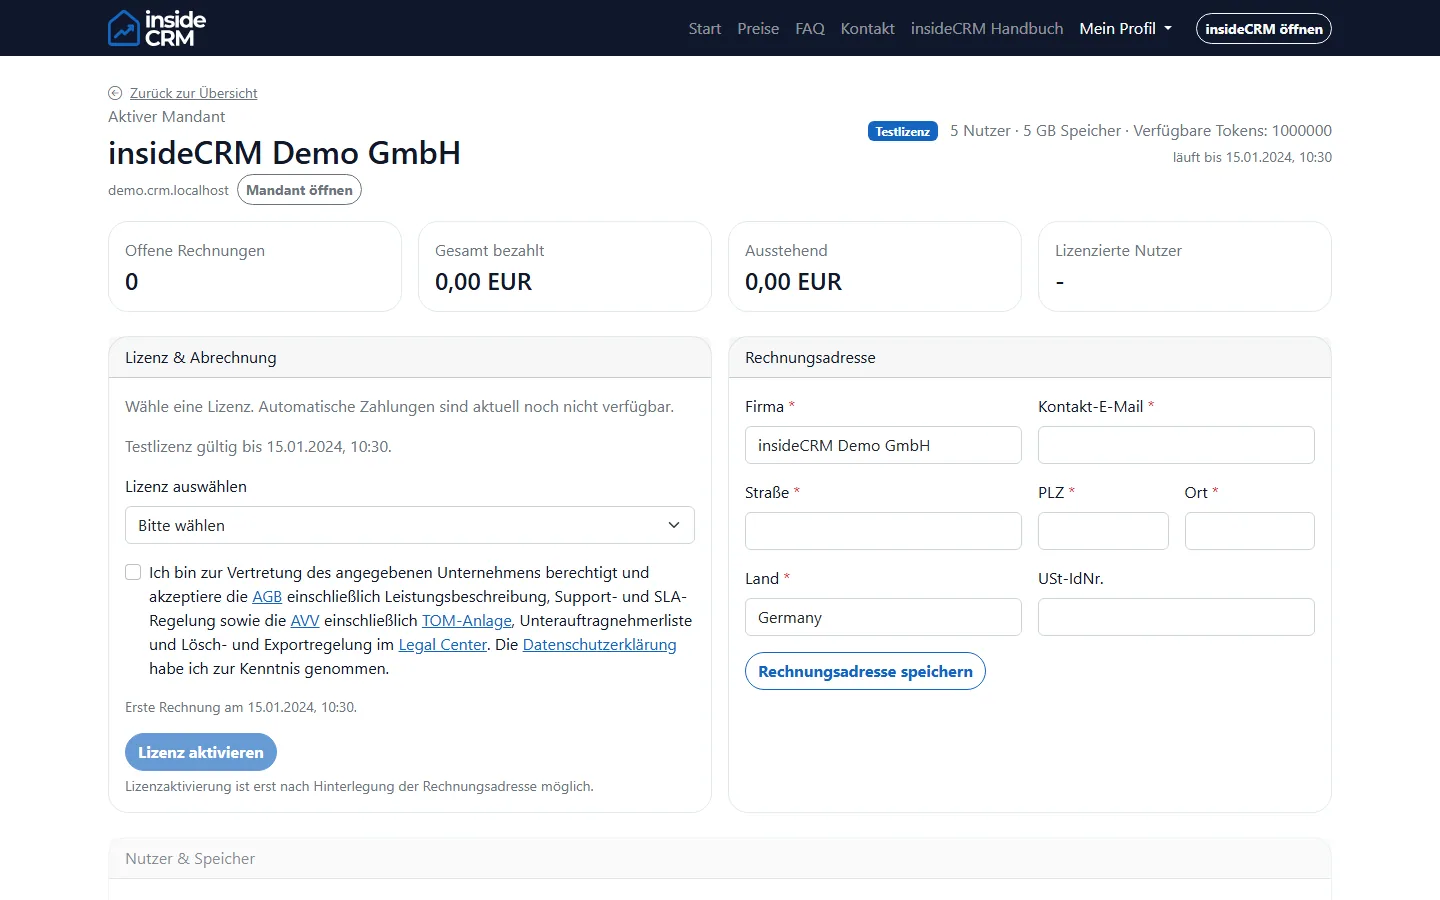Click the Nutzer & Speicher section header
The width and height of the screenshot is (1440, 900).
[x=720, y=858]
